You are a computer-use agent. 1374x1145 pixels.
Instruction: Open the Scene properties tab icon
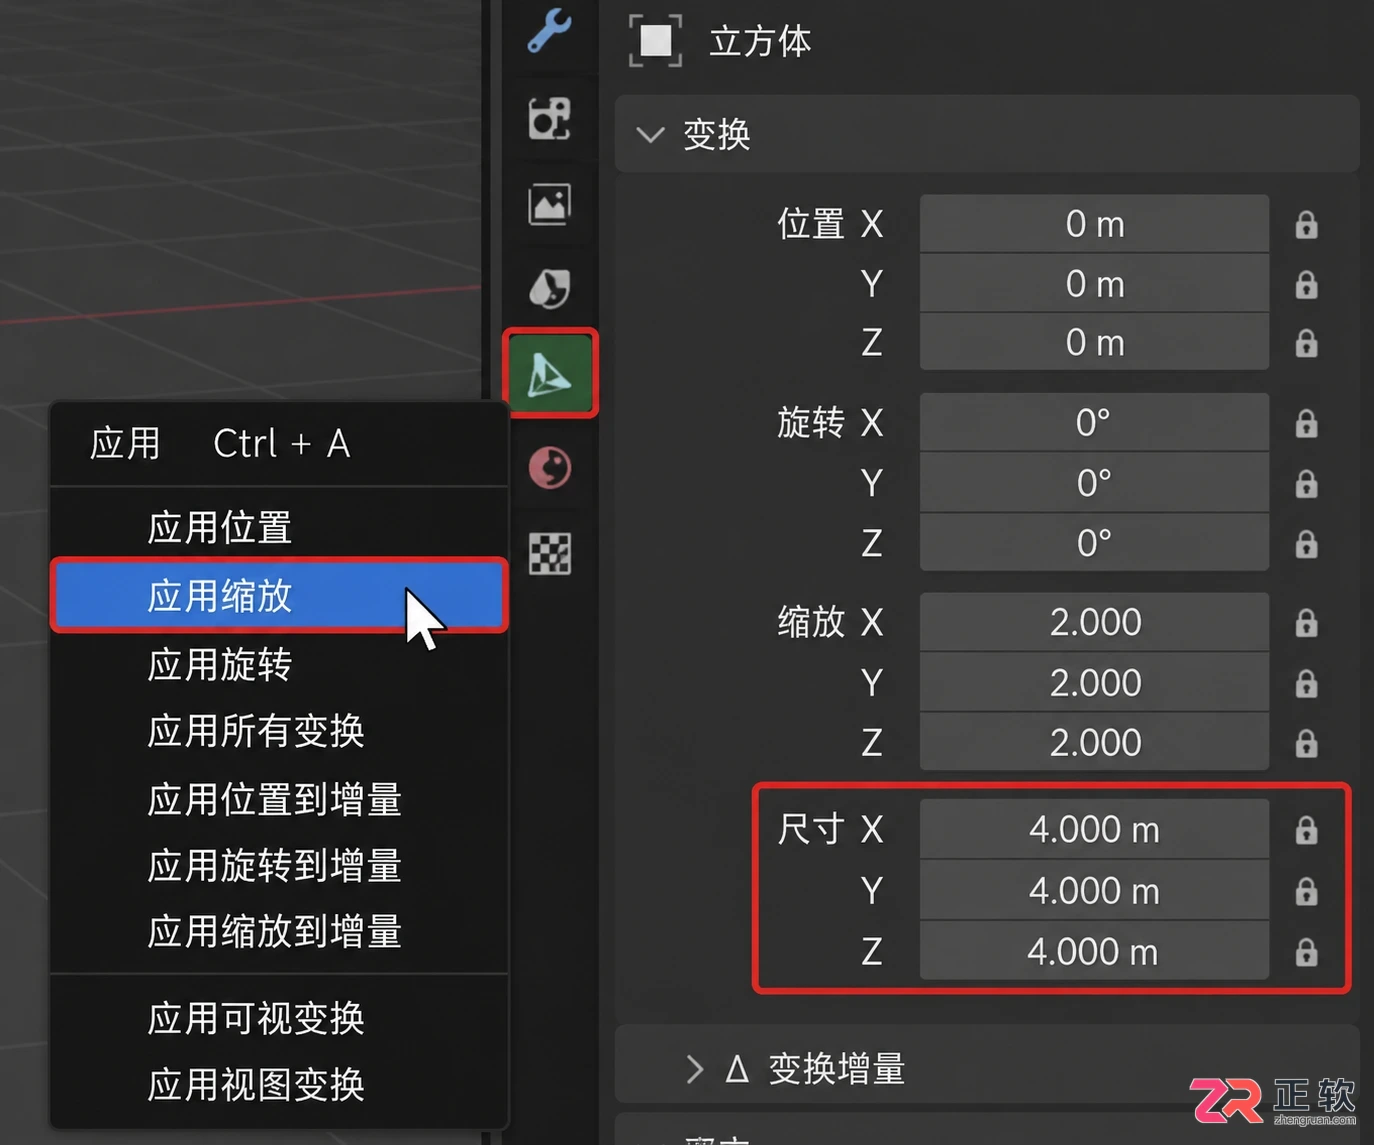click(550, 288)
